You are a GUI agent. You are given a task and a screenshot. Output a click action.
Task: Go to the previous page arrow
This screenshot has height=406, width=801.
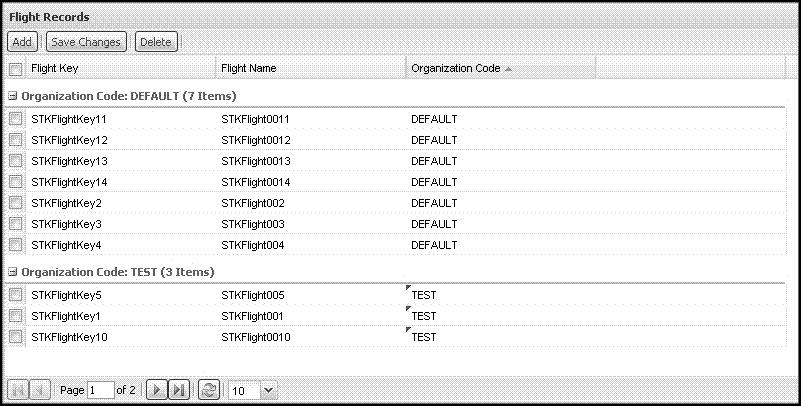(x=39, y=391)
